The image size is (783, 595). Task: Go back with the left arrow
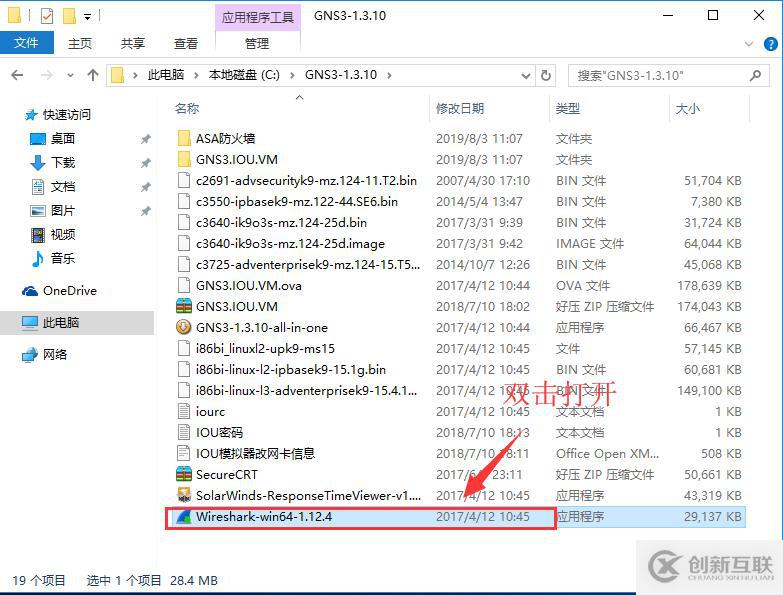[17, 75]
